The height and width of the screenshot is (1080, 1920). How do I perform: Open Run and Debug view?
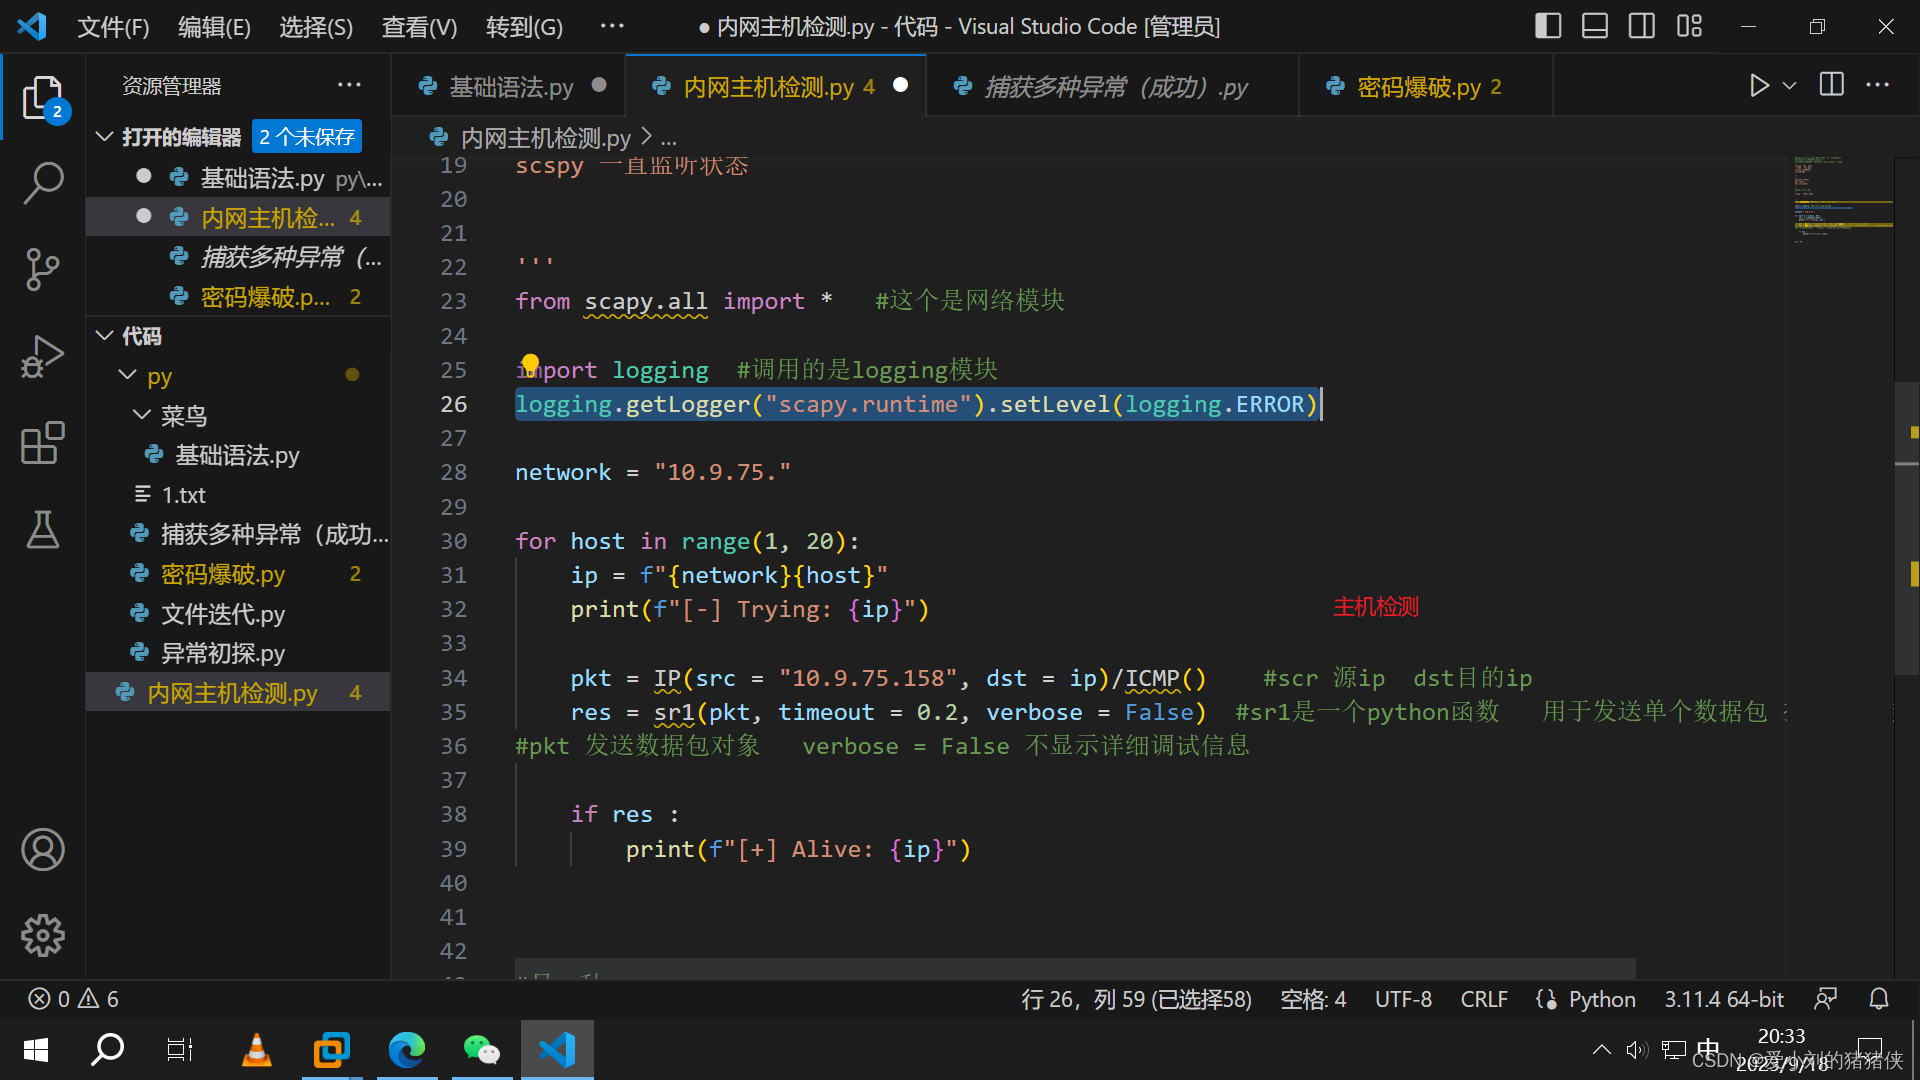coord(43,356)
